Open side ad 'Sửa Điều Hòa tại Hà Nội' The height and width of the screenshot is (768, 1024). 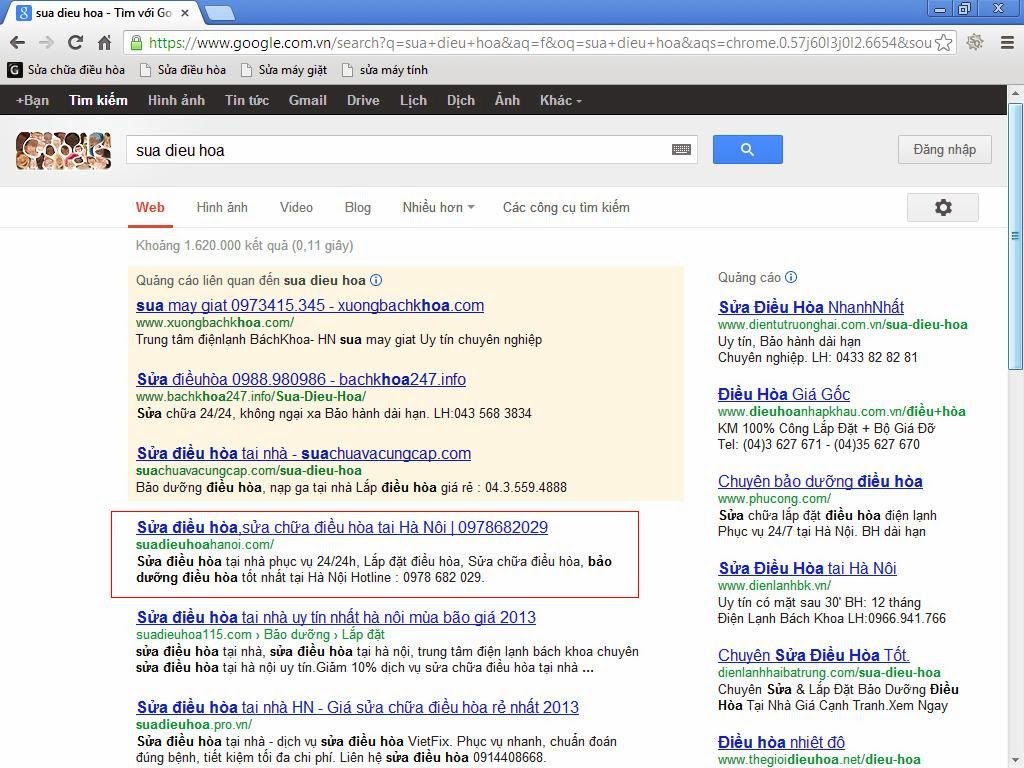(808, 568)
